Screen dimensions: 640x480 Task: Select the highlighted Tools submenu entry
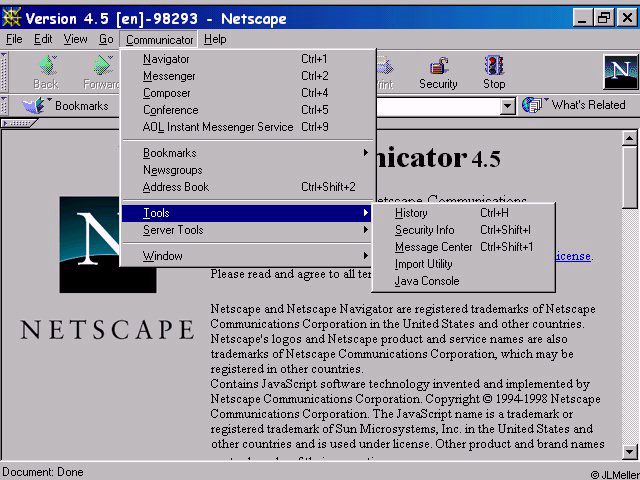(x=247, y=213)
